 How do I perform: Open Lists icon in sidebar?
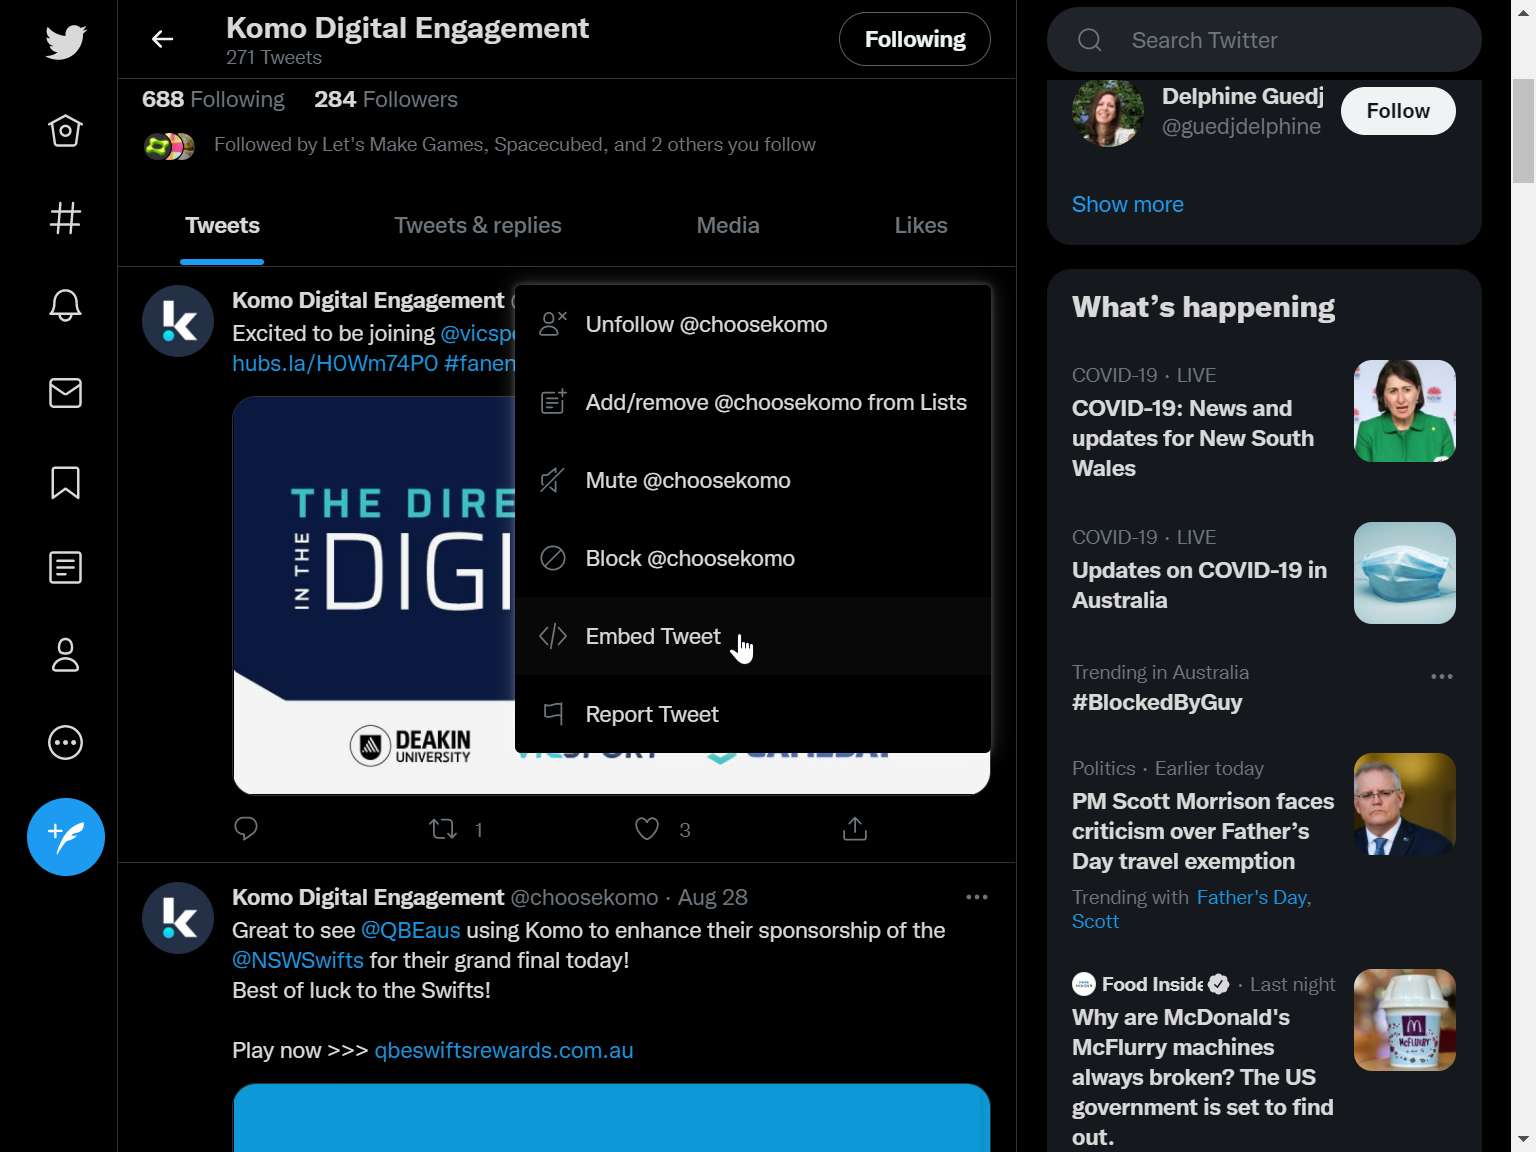point(65,568)
